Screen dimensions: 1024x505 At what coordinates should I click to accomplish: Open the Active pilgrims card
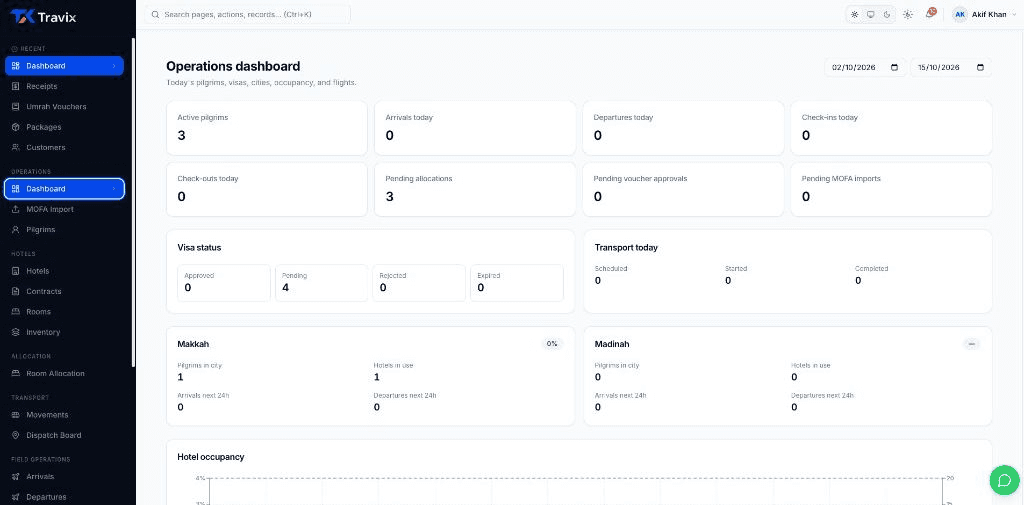[x=266, y=128]
